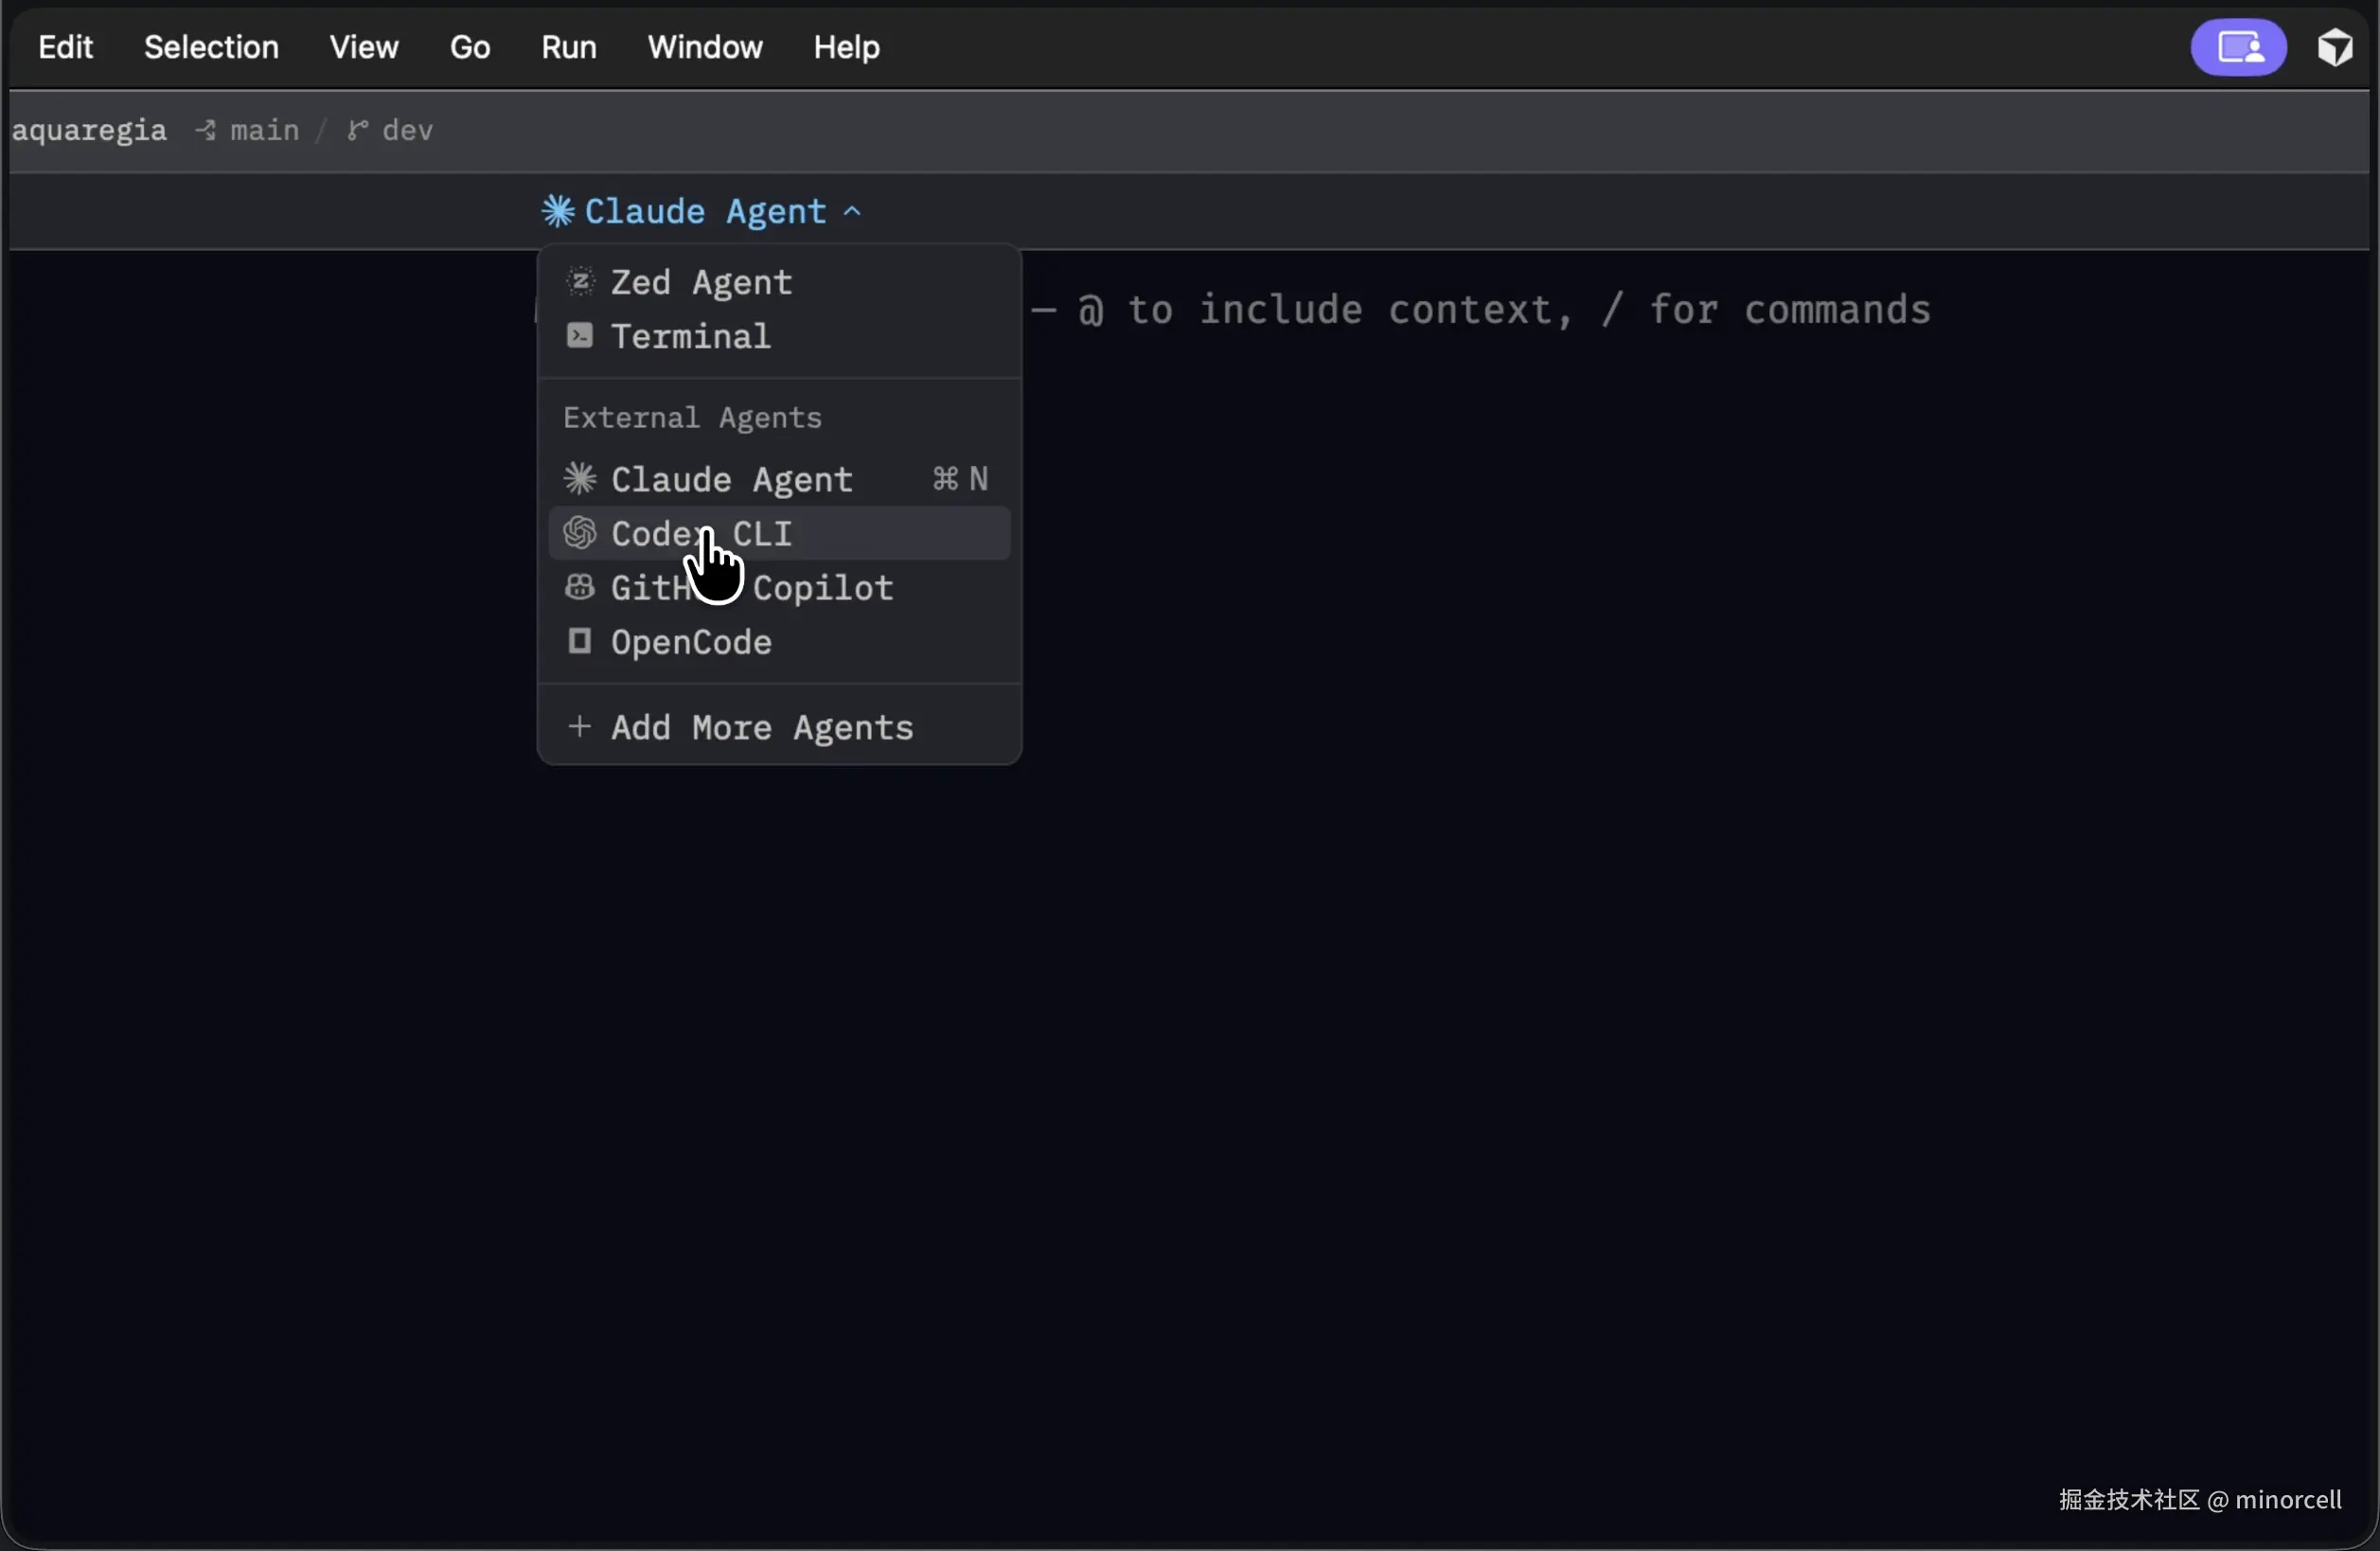Open the Help menu
The width and height of the screenshot is (2380, 1551).
(846, 47)
